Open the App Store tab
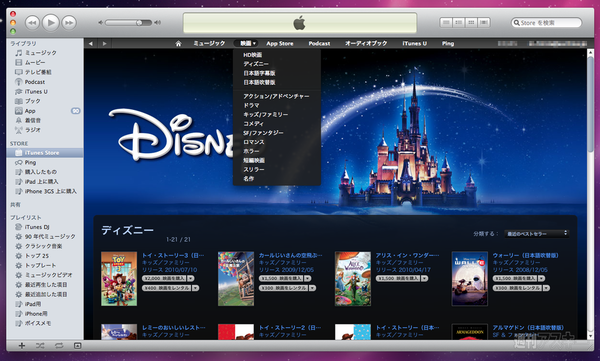 point(280,43)
